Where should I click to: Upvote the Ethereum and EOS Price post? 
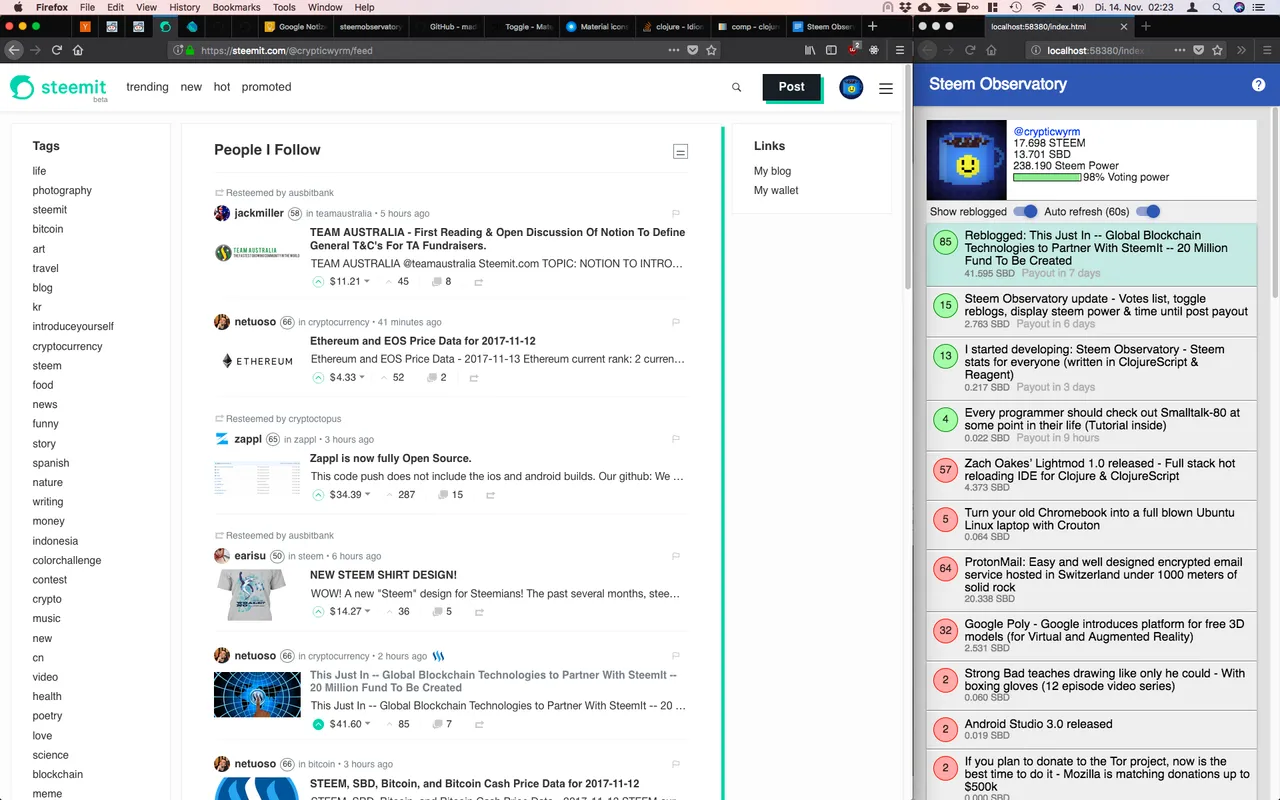tap(318, 378)
